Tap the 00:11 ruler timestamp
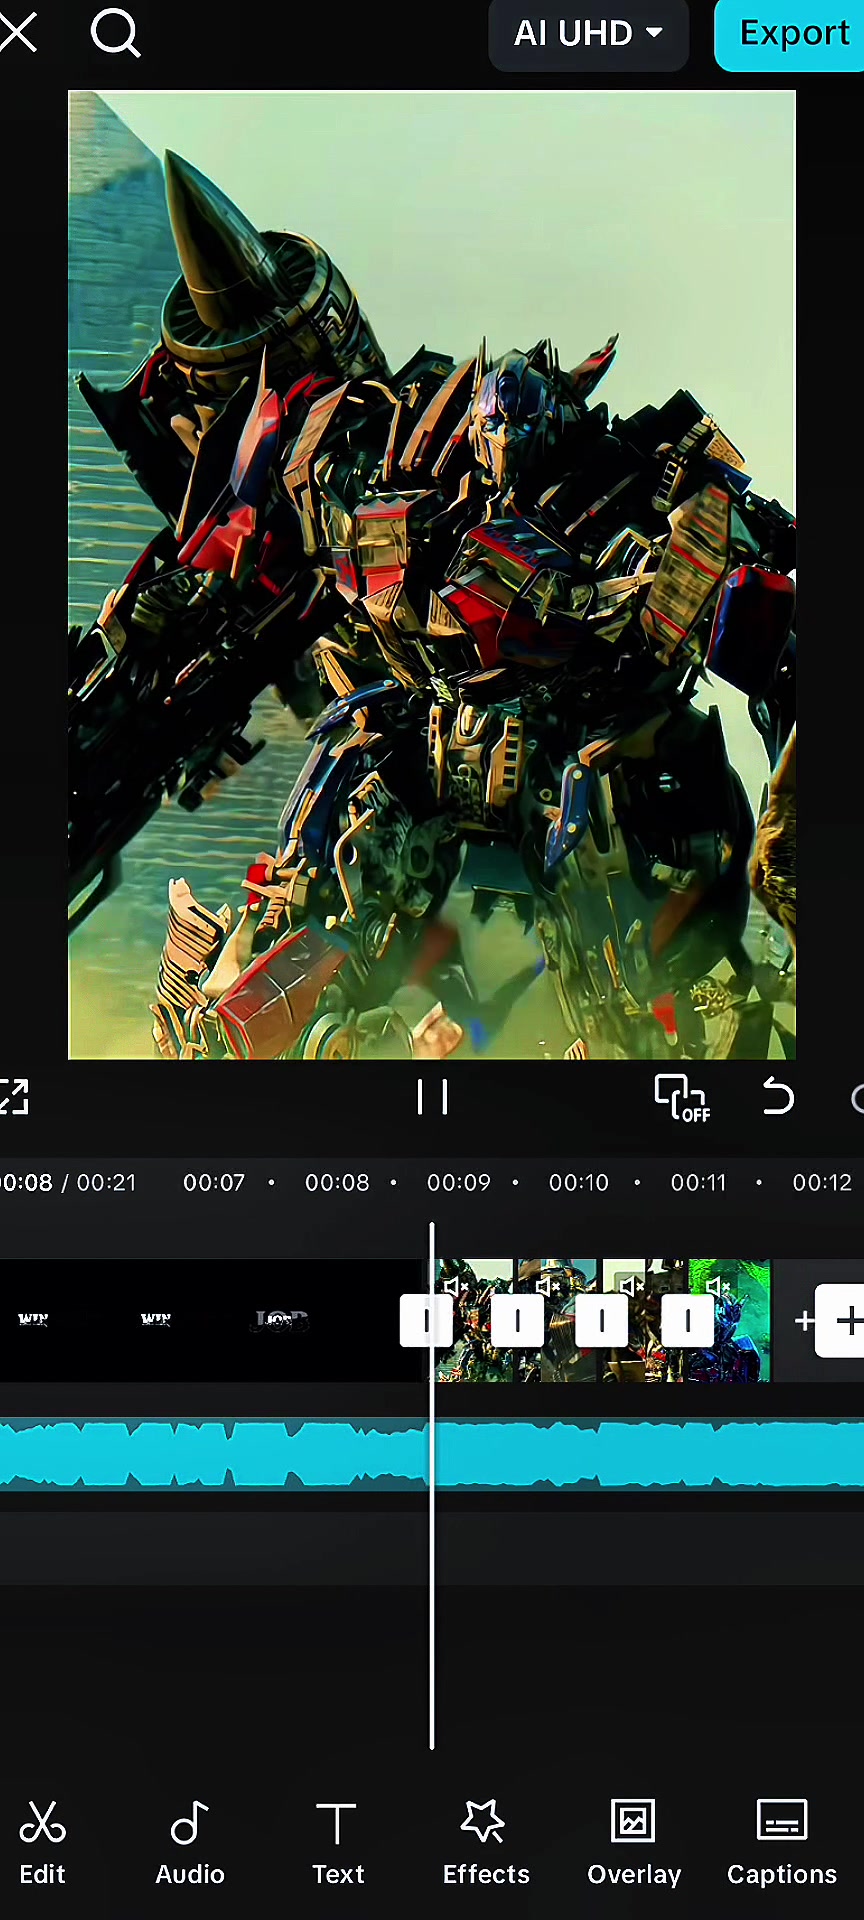Screen dimensions: 864x1920 [699, 1182]
